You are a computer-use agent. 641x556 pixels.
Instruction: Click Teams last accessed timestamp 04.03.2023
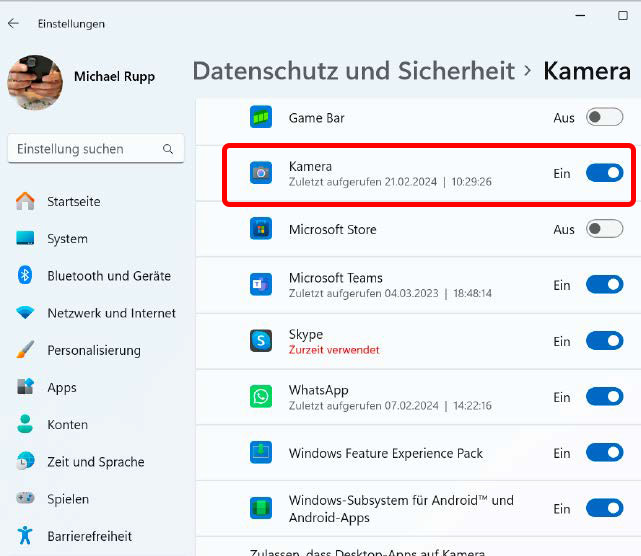click(390, 293)
